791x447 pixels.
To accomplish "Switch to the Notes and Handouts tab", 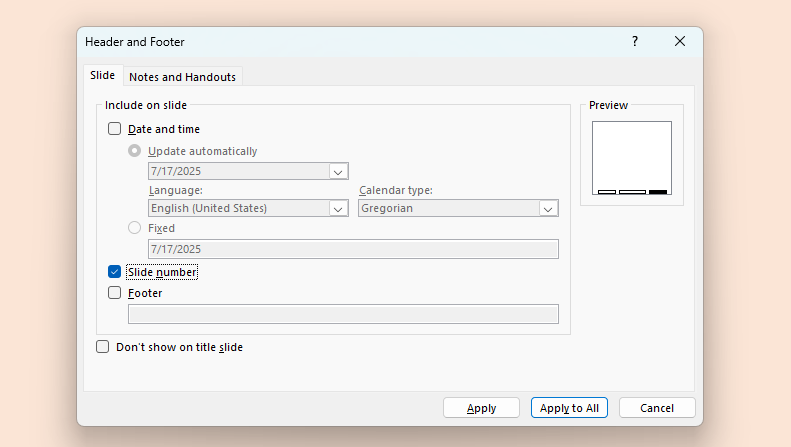I will pyautogui.click(x=182, y=77).
